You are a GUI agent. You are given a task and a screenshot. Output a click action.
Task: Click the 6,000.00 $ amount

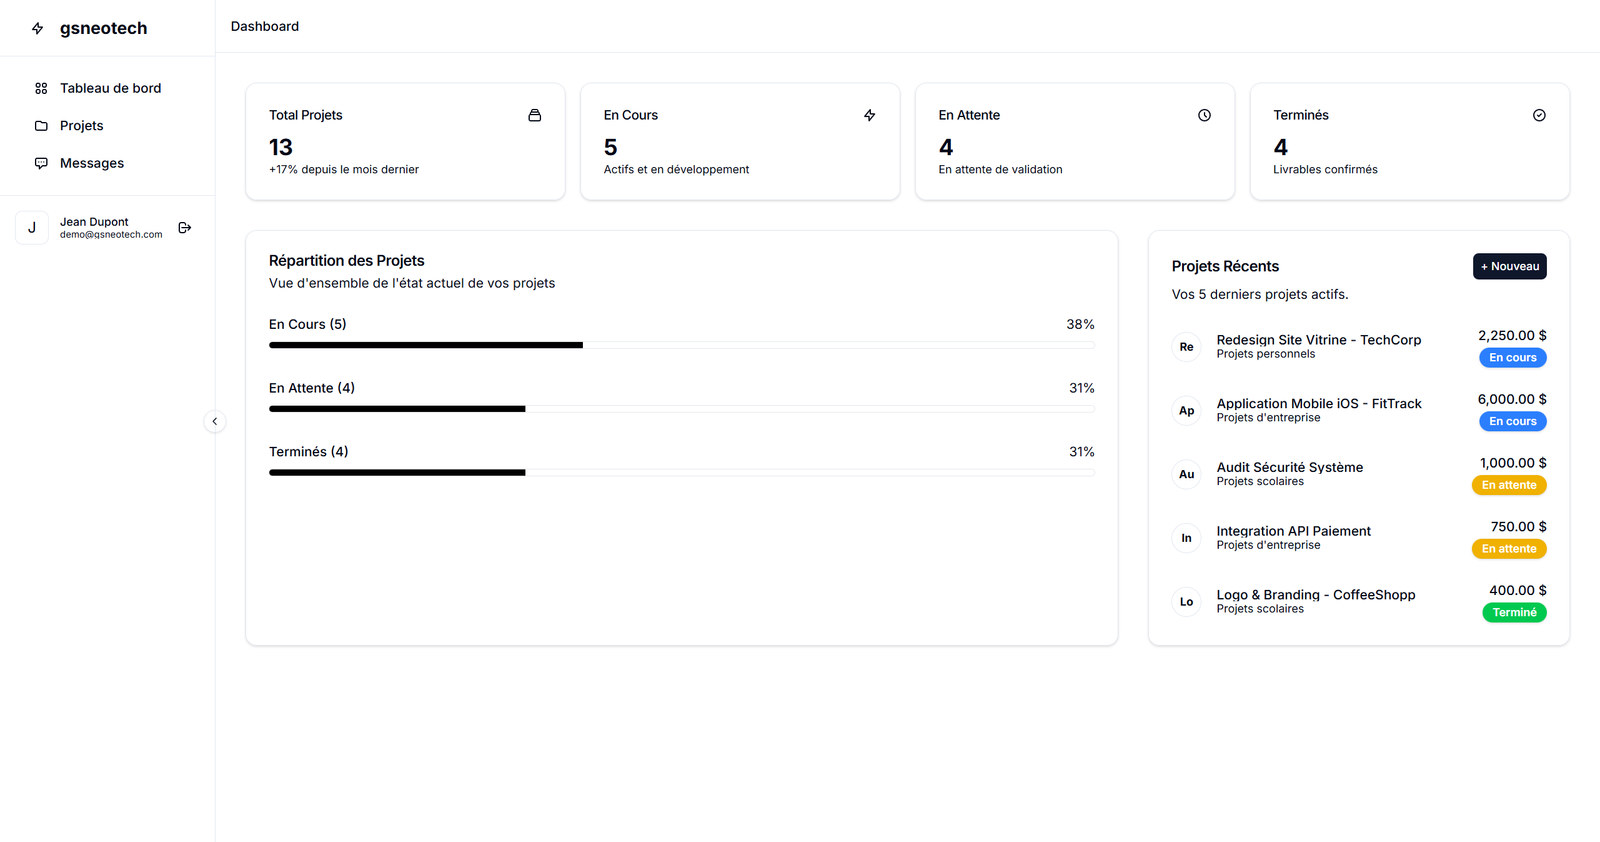(1512, 399)
